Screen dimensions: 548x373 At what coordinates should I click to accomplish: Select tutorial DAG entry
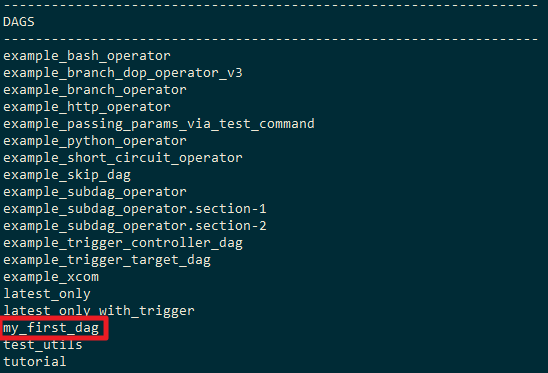coord(35,362)
